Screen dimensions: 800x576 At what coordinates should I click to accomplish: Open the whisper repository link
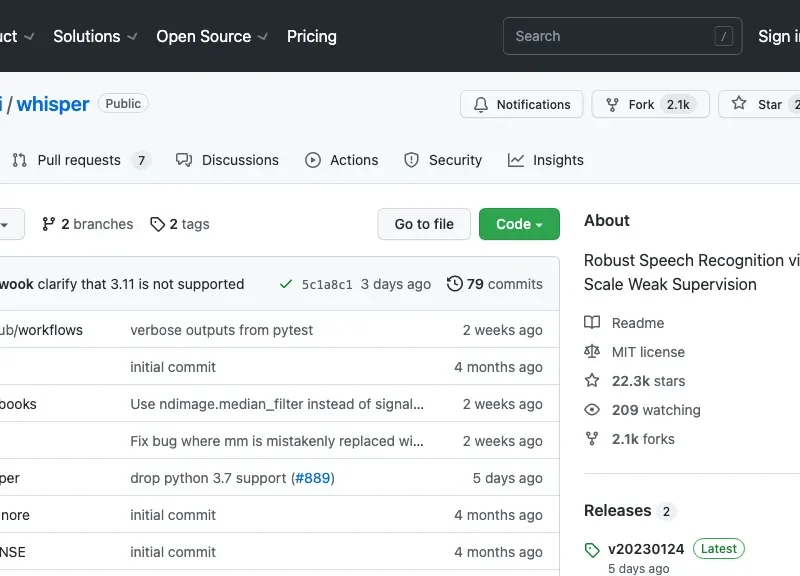[x=53, y=104]
